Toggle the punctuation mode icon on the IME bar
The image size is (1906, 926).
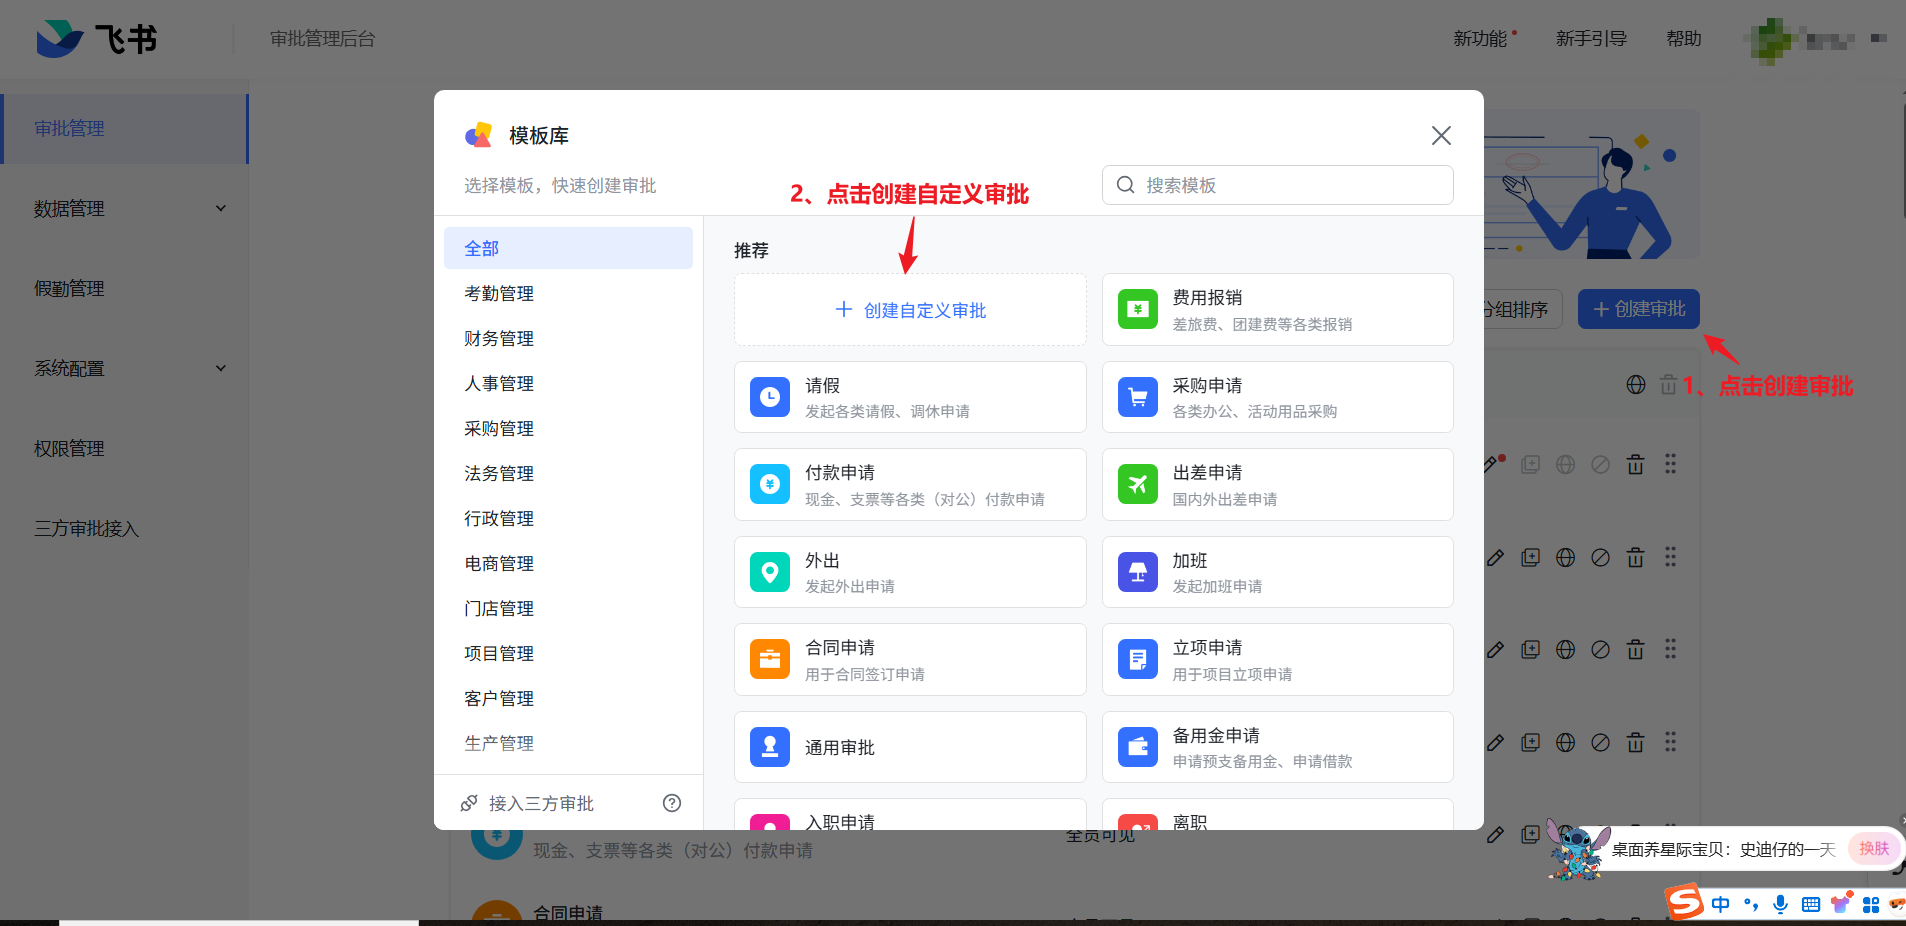click(1751, 904)
